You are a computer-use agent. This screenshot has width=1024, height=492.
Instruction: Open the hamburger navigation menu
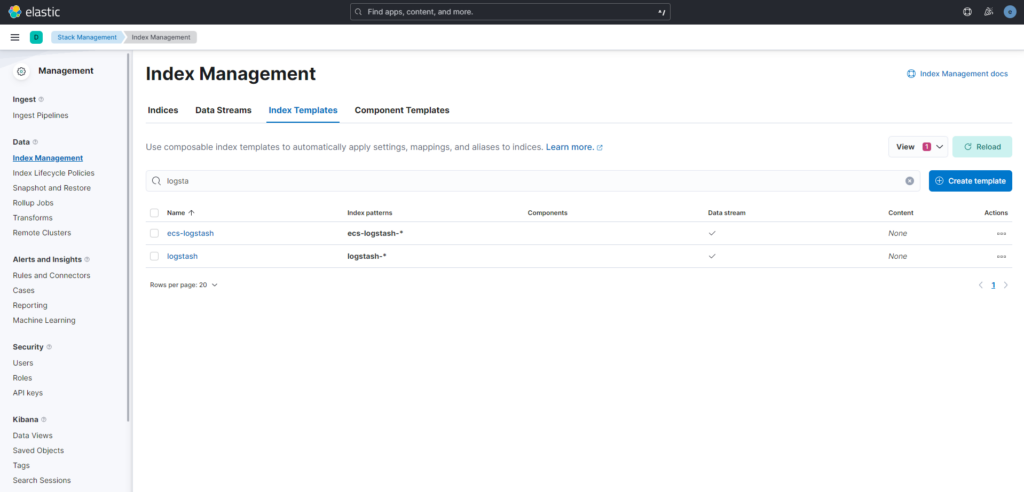tap(15, 37)
